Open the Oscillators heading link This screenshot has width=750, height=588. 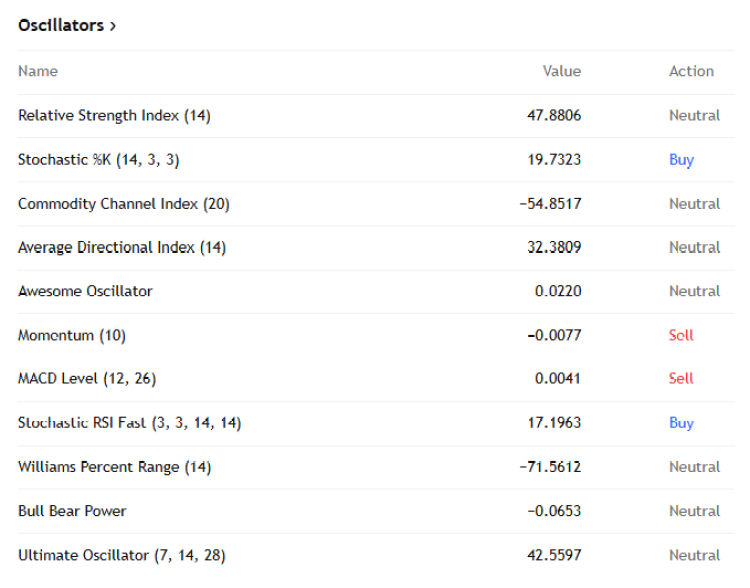[x=61, y=26]
